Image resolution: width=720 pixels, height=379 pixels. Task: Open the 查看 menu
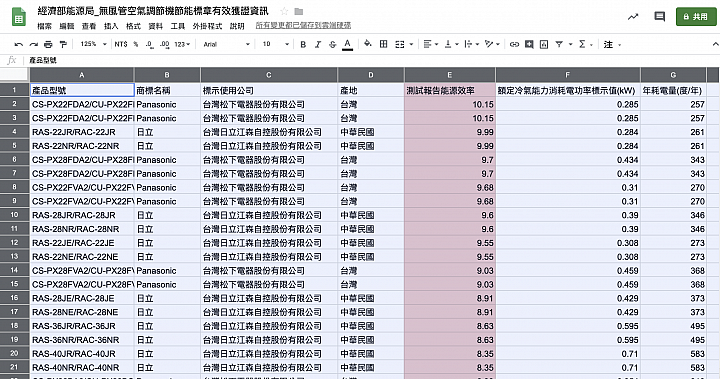point(89,26)
